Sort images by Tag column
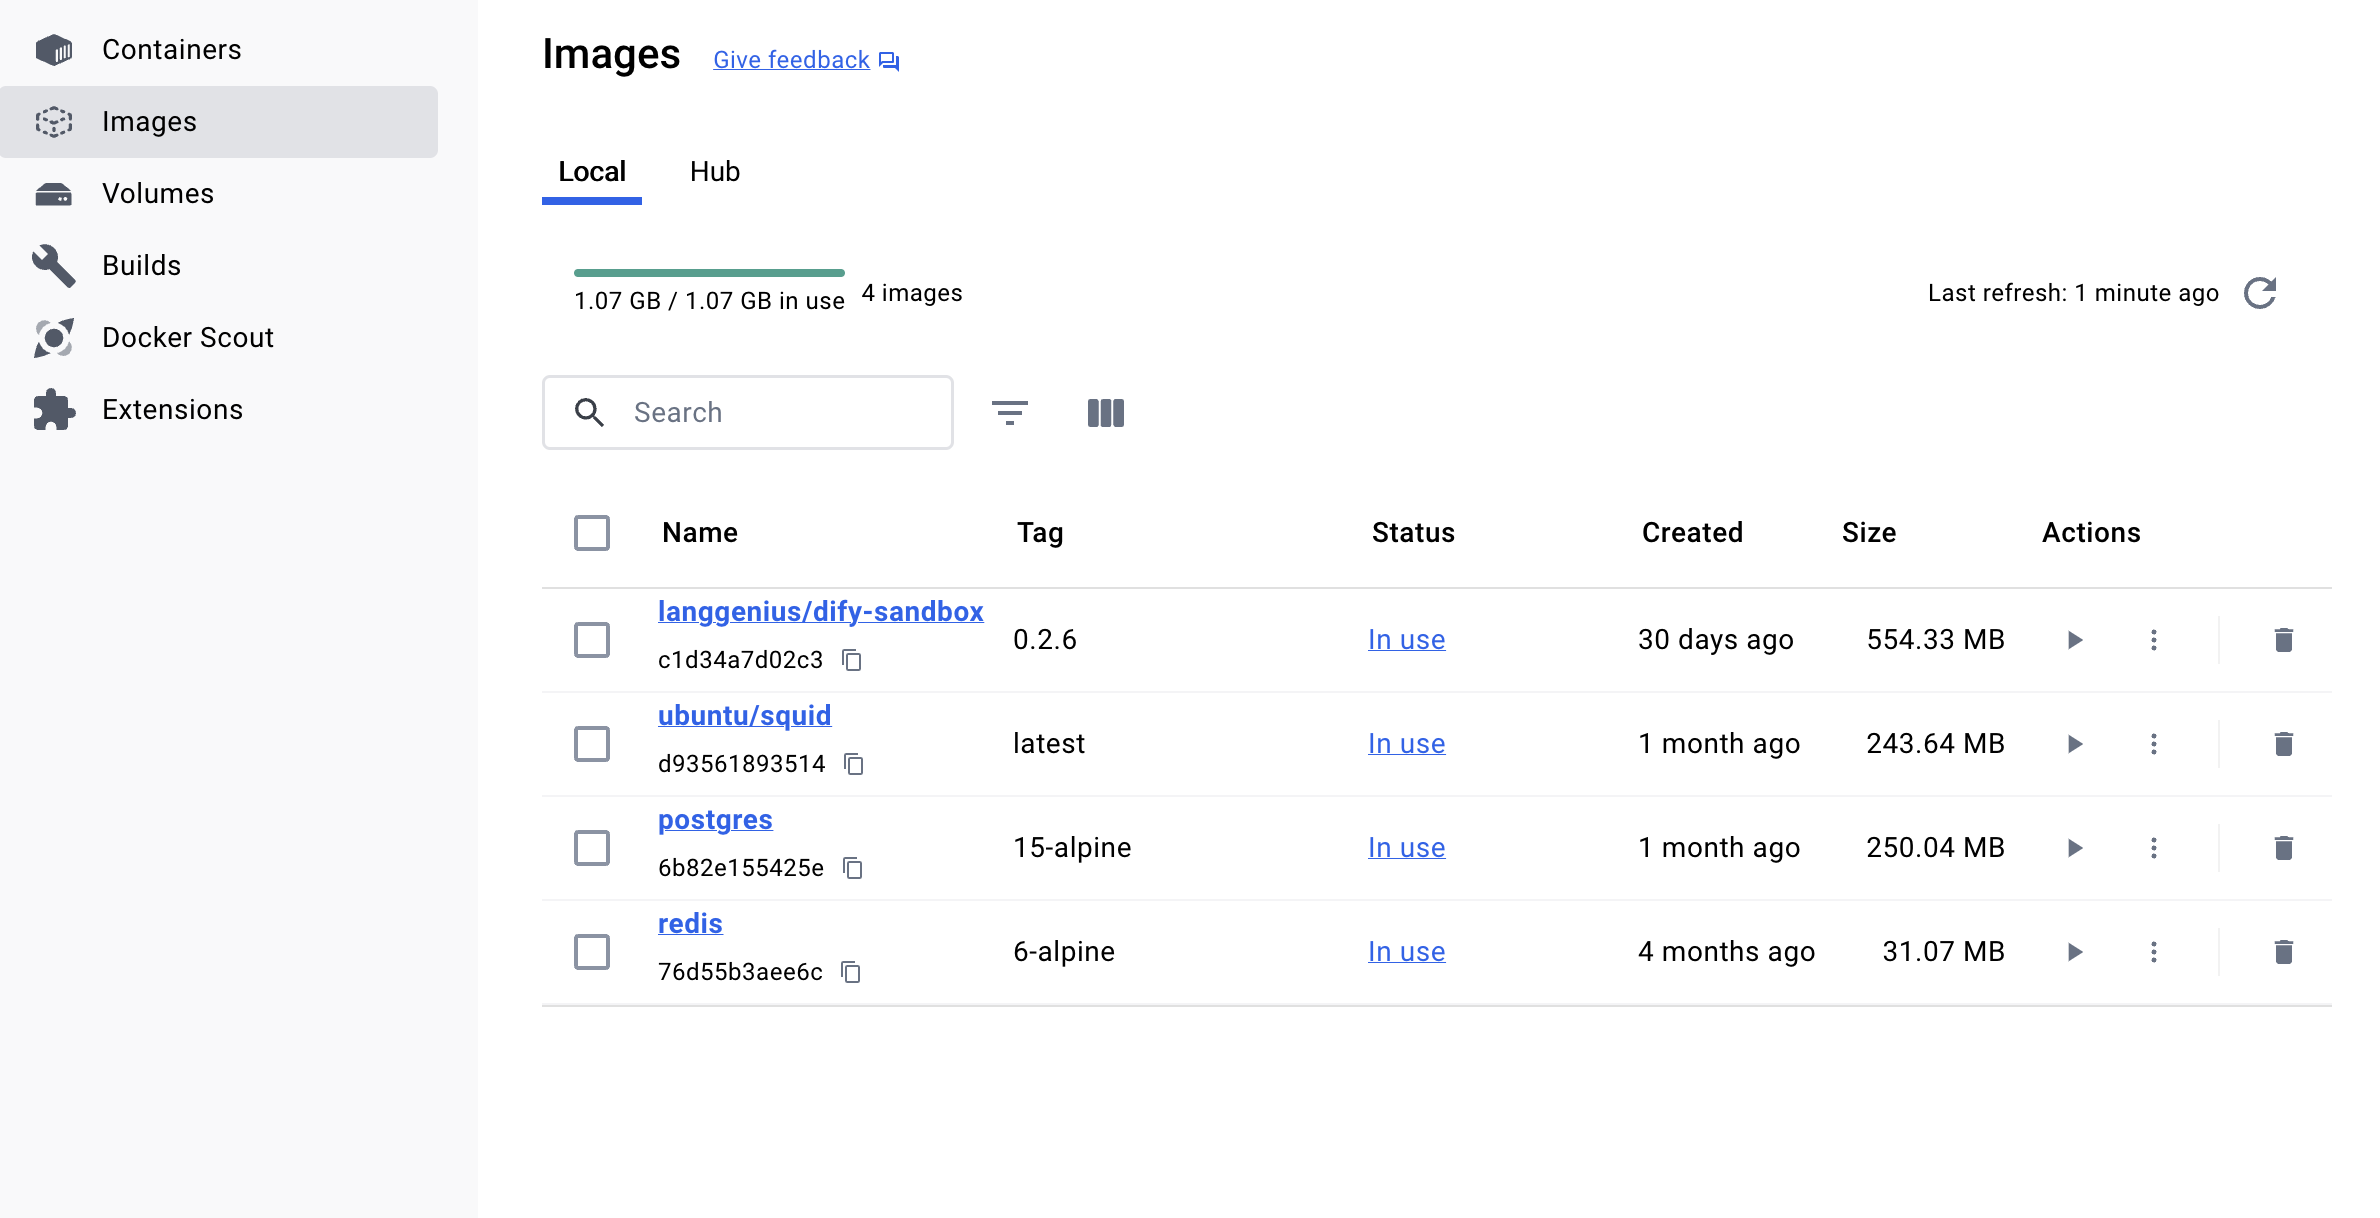Viewport: 2380px width, 1218px height. (1040, 533)
